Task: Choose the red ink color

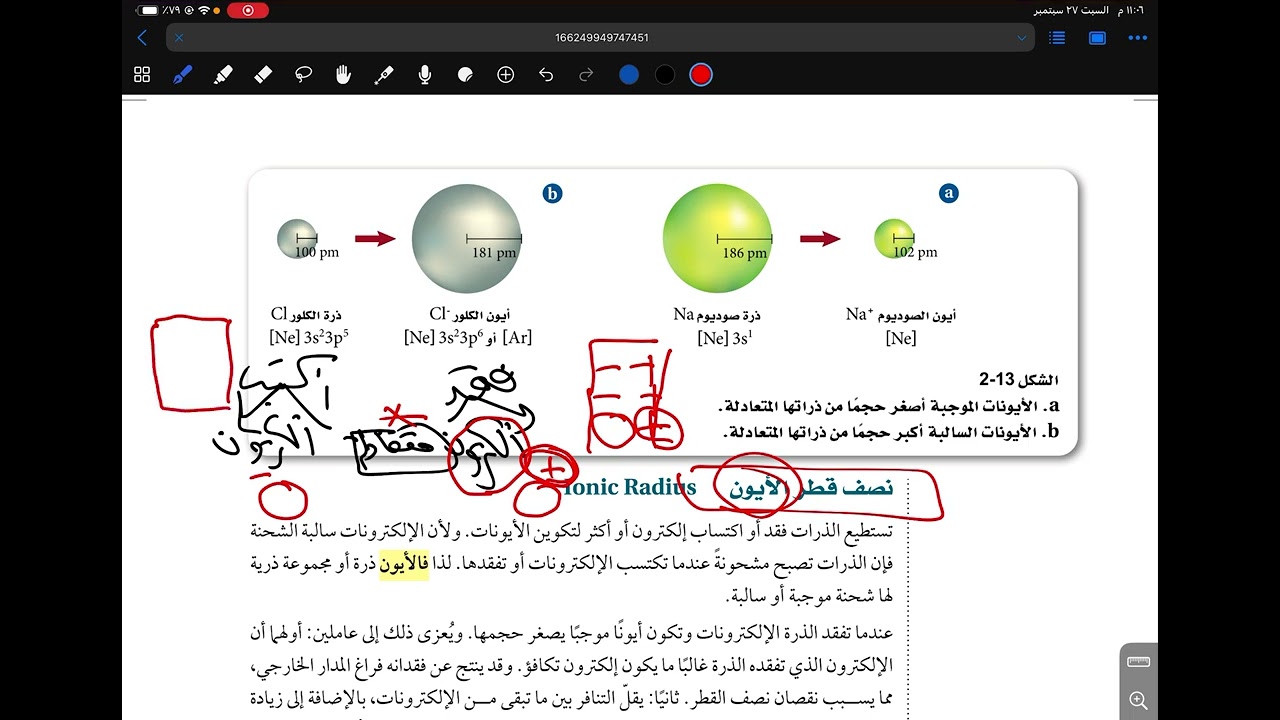Action: click(701, 75)
